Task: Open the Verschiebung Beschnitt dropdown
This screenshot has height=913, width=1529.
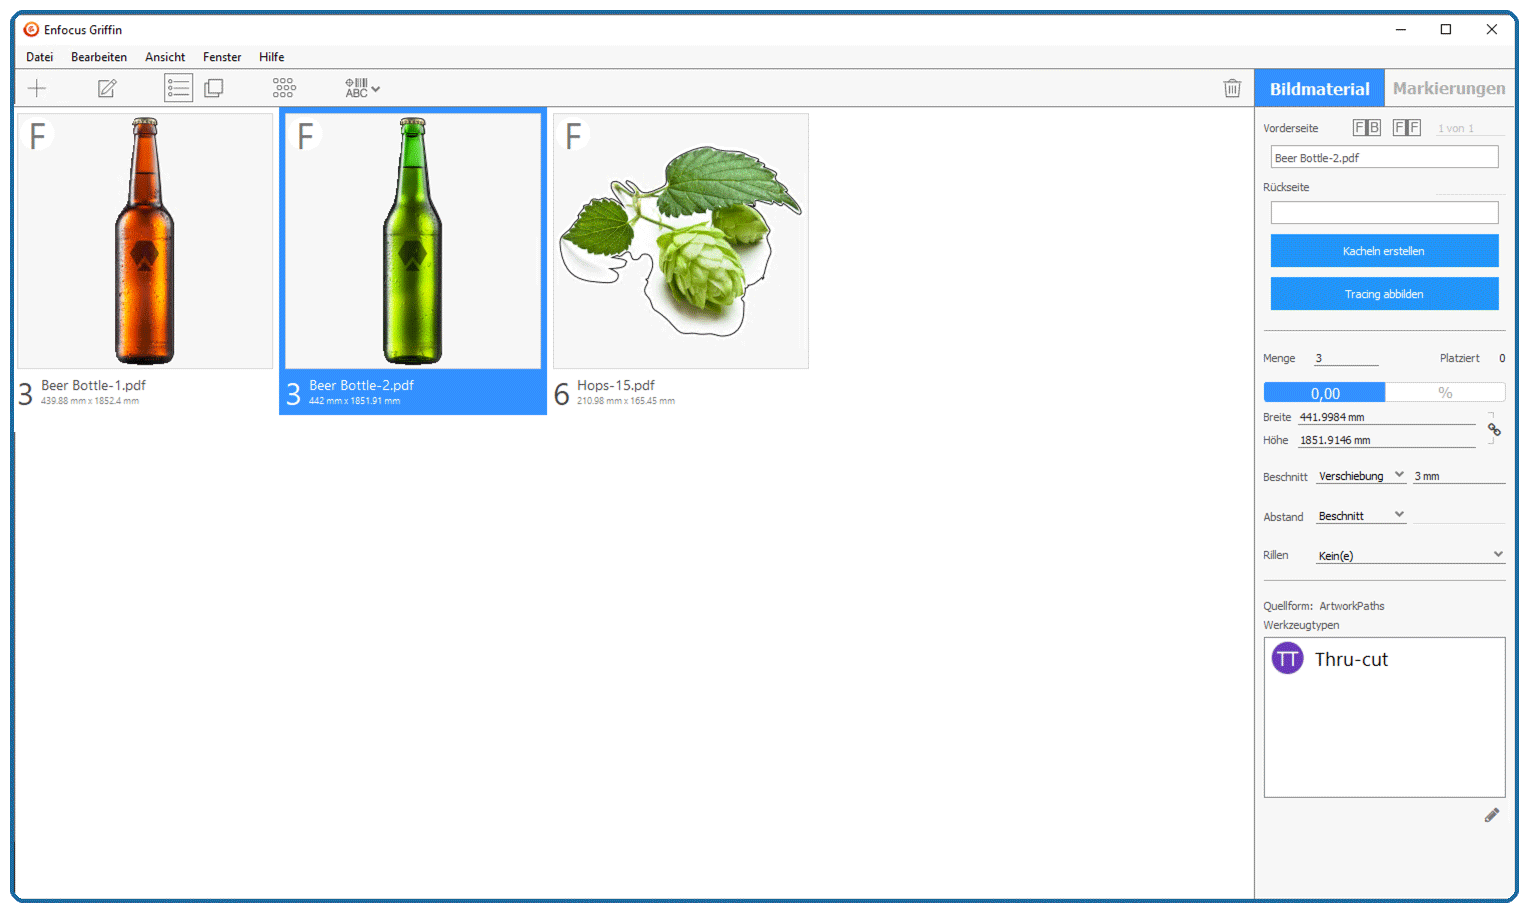Action: click(1360, 476)
